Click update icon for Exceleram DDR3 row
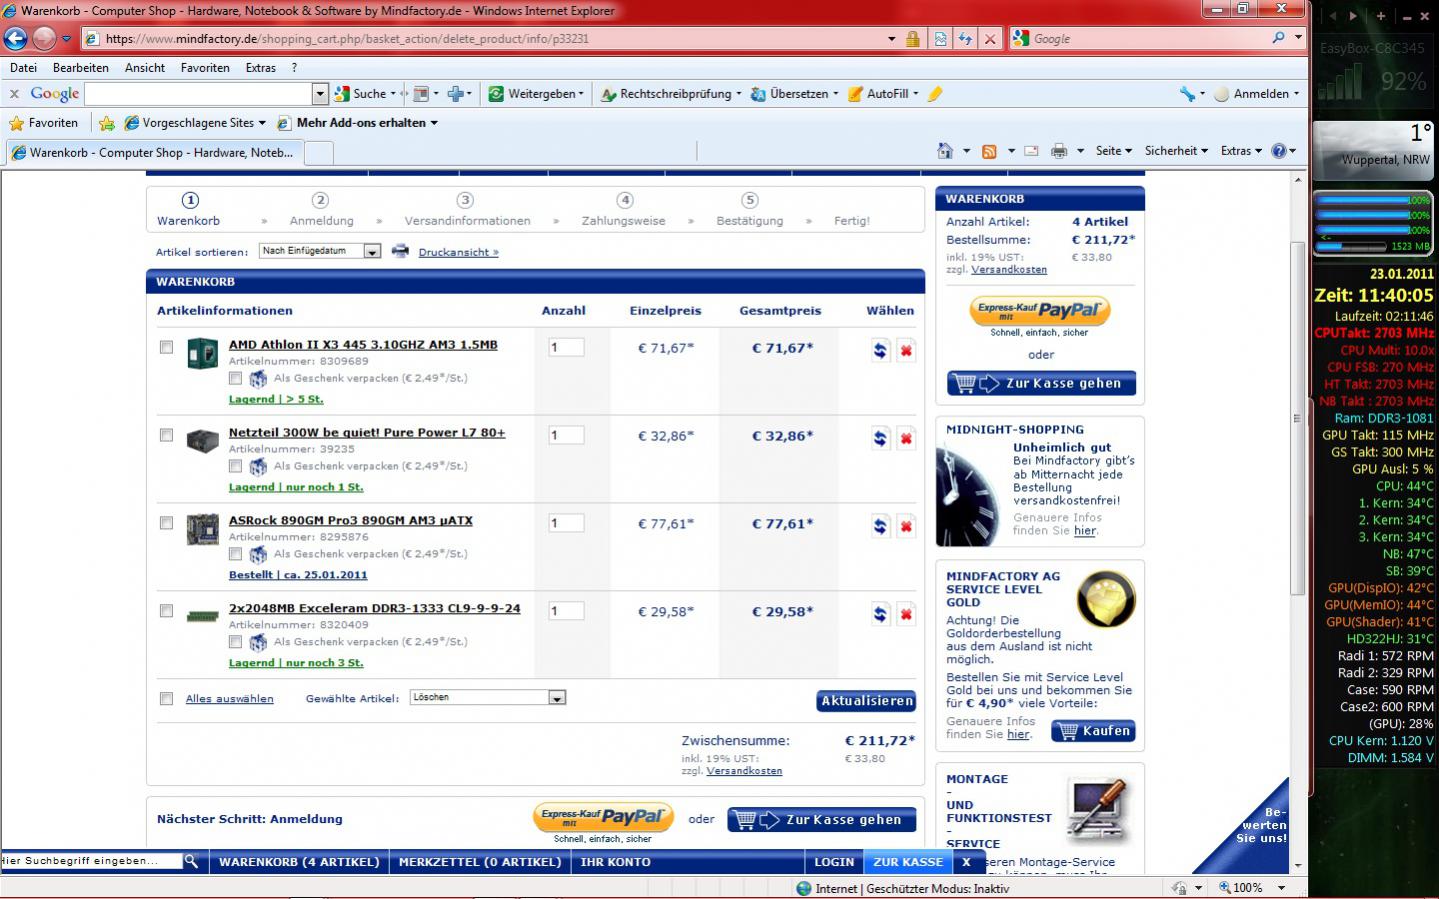Screen dimensions: 1439x899 point(880,615)
